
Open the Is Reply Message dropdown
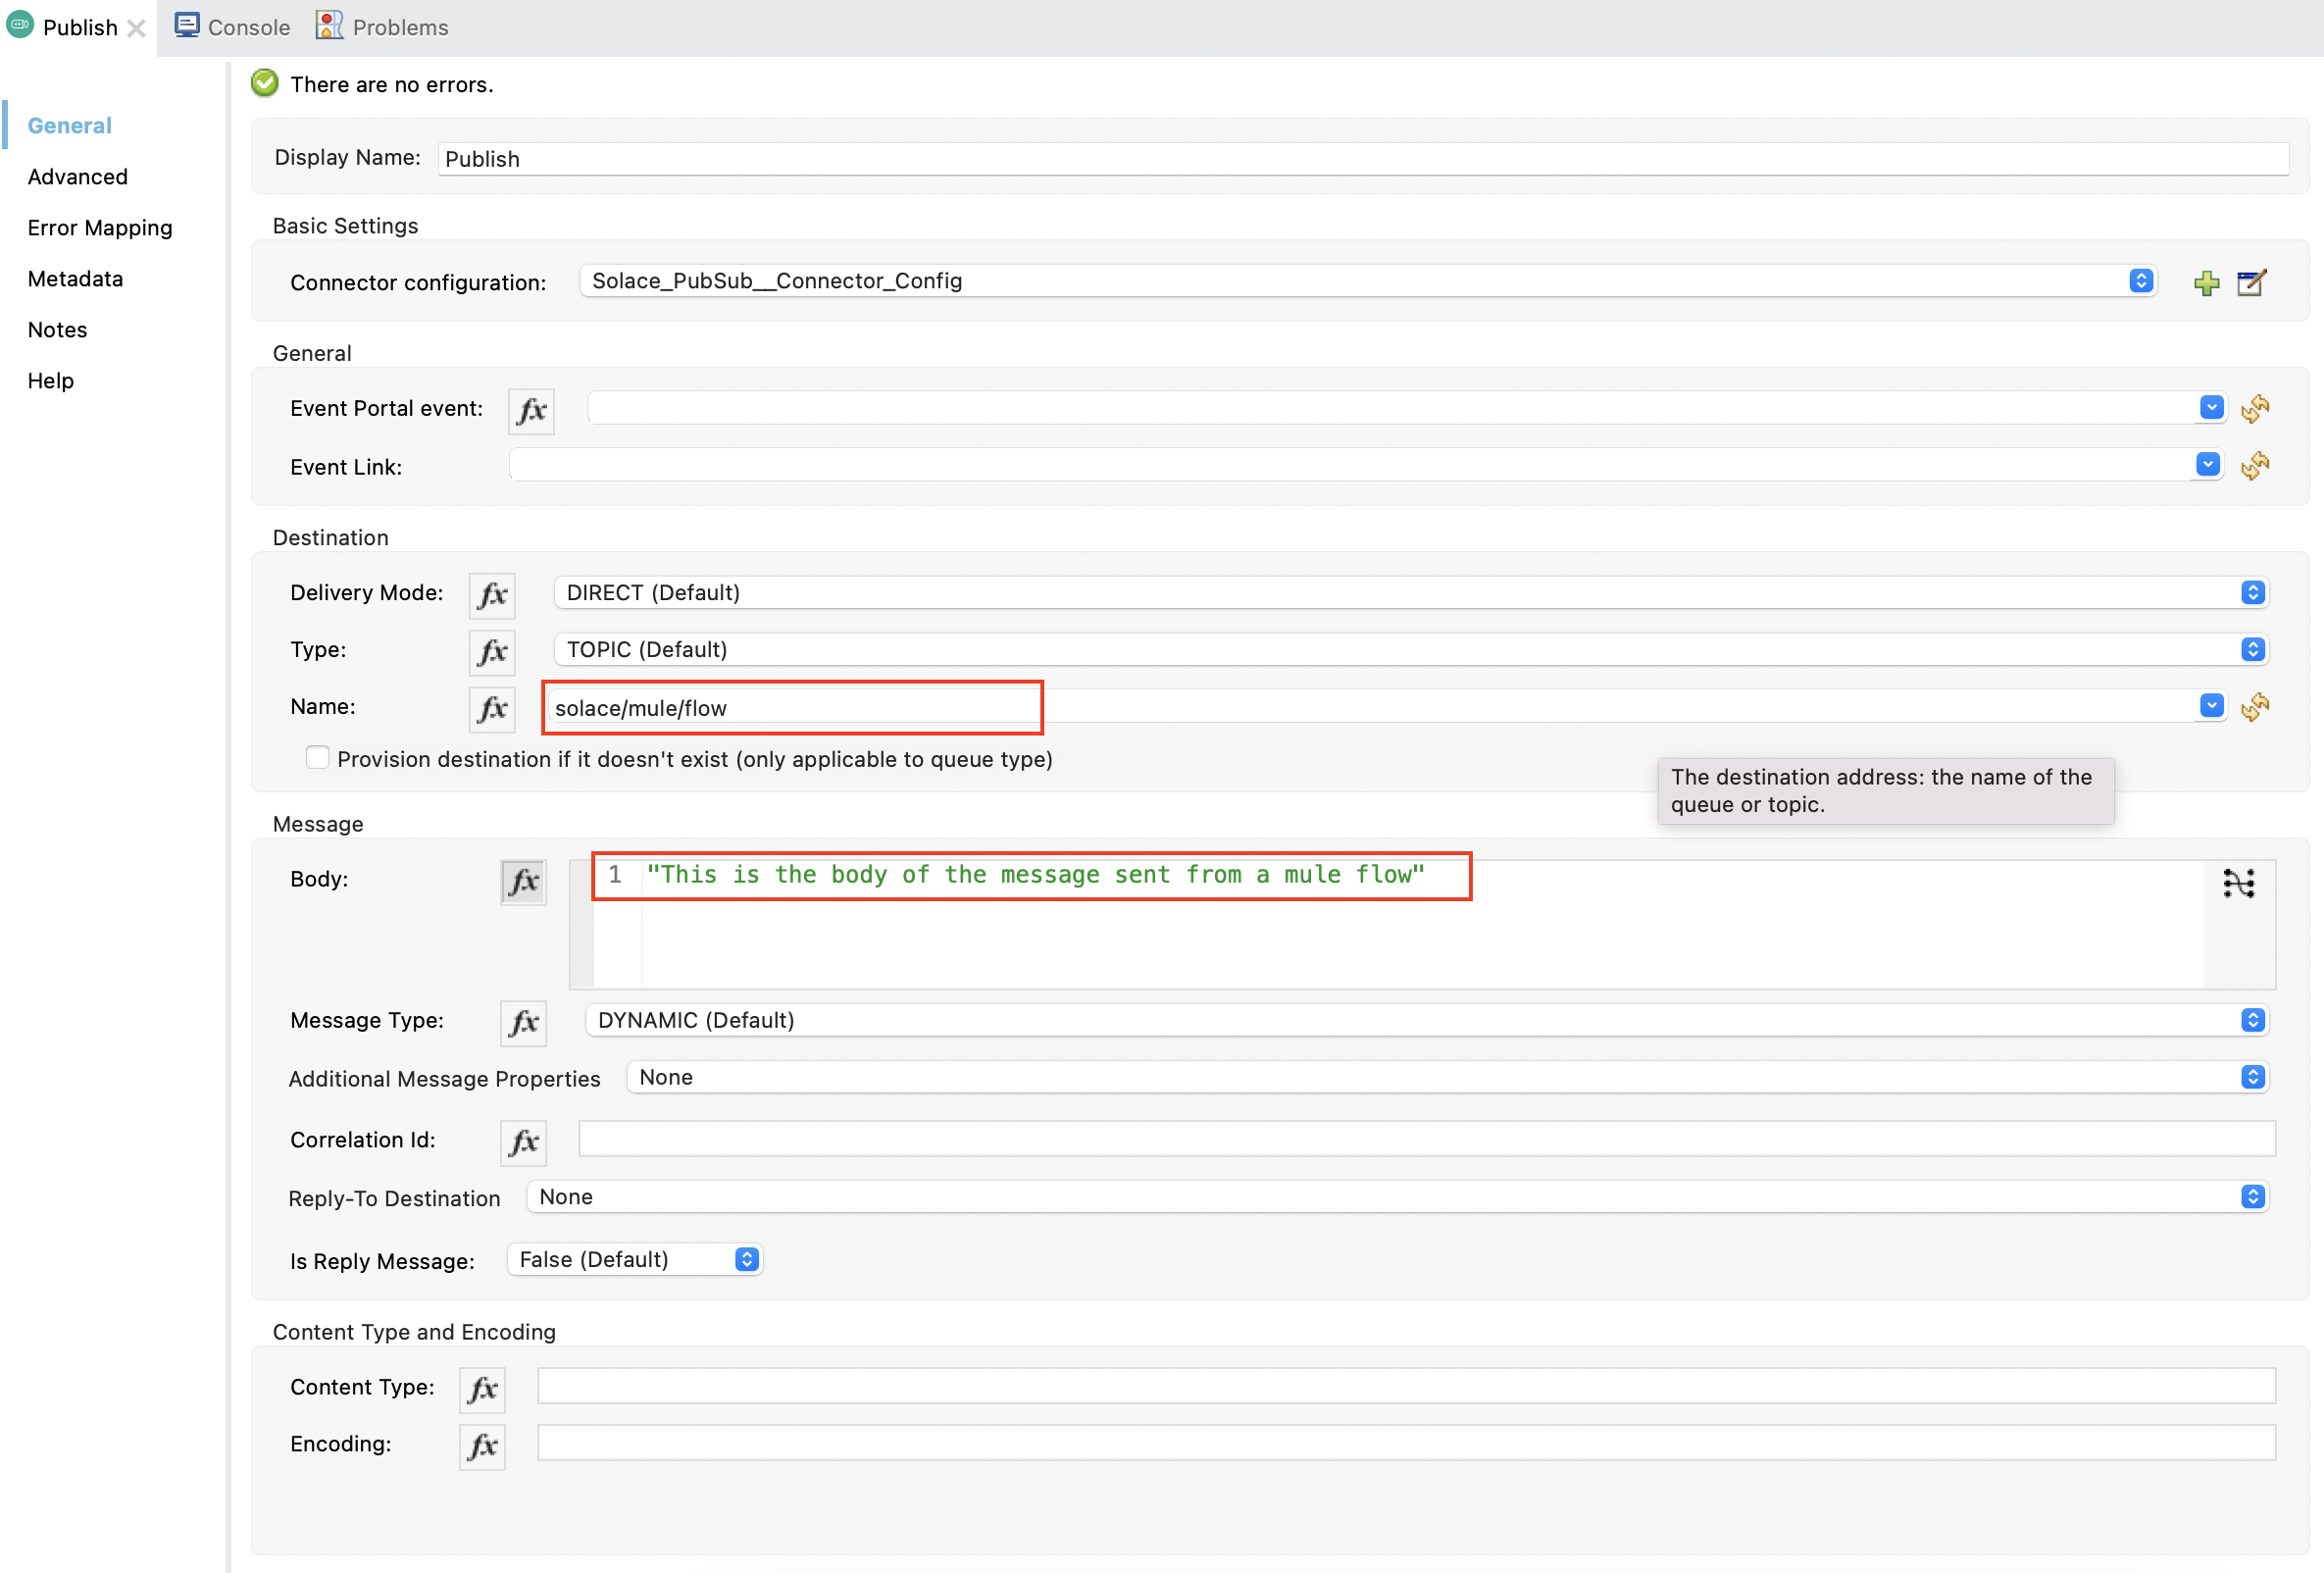745,1259
